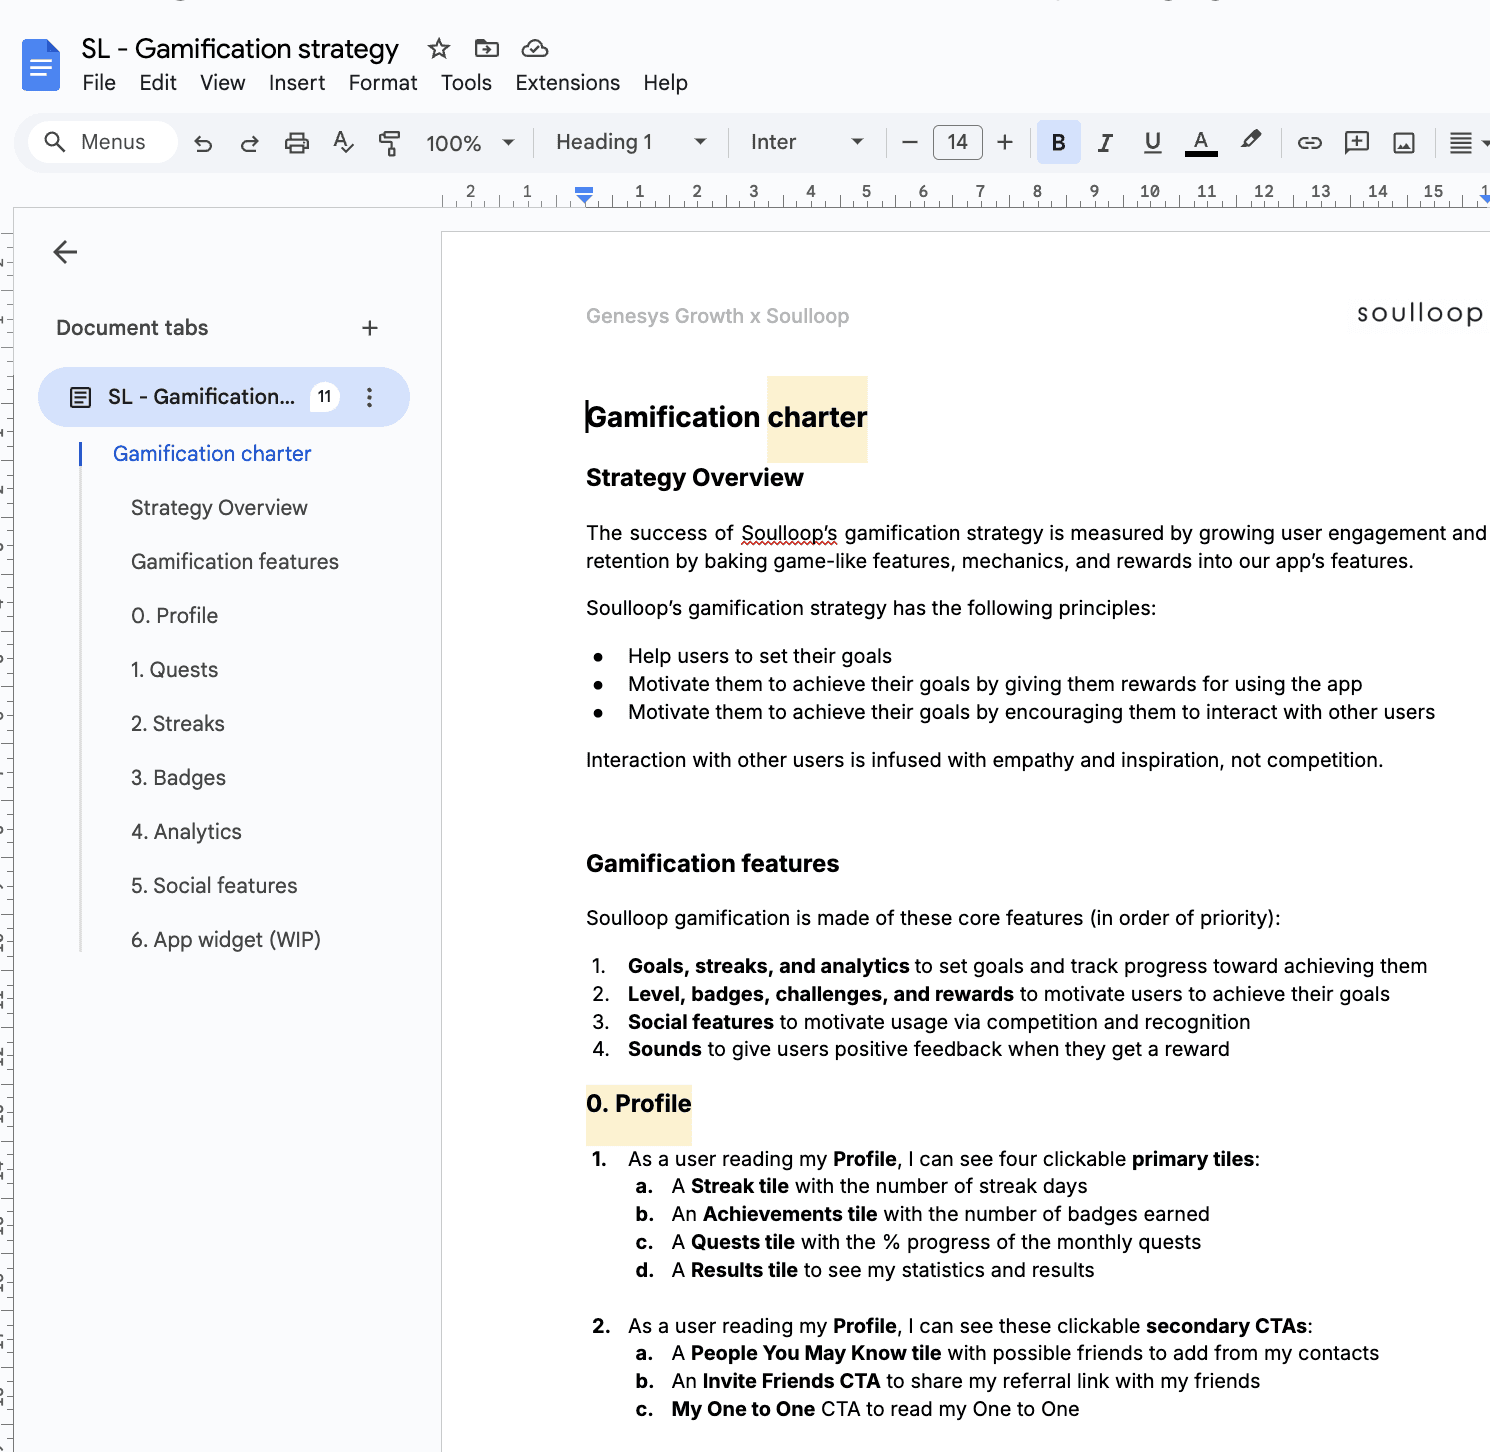Open the Help menu
This screenshot has width=1490, height=1452.
[x=665, y=83]
